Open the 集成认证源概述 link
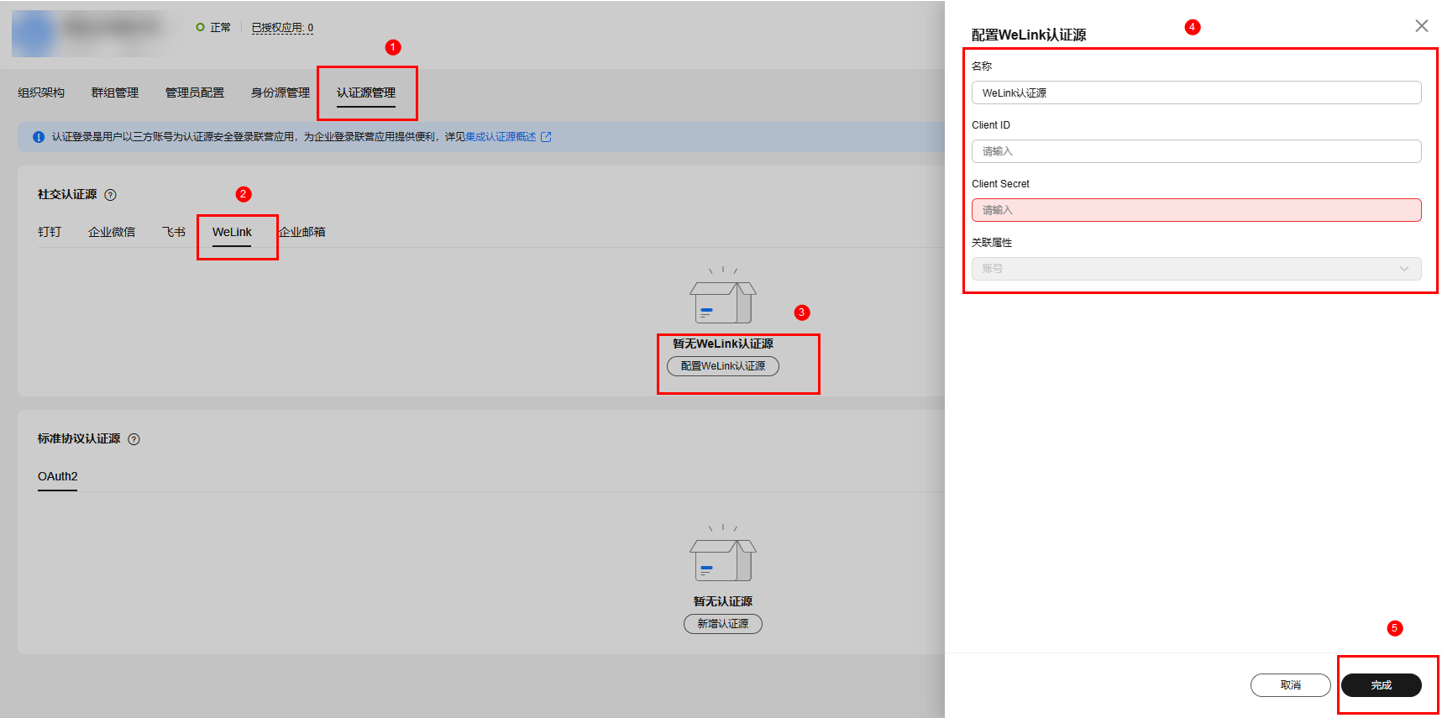The image size is (1449, 726). (501, 137)
